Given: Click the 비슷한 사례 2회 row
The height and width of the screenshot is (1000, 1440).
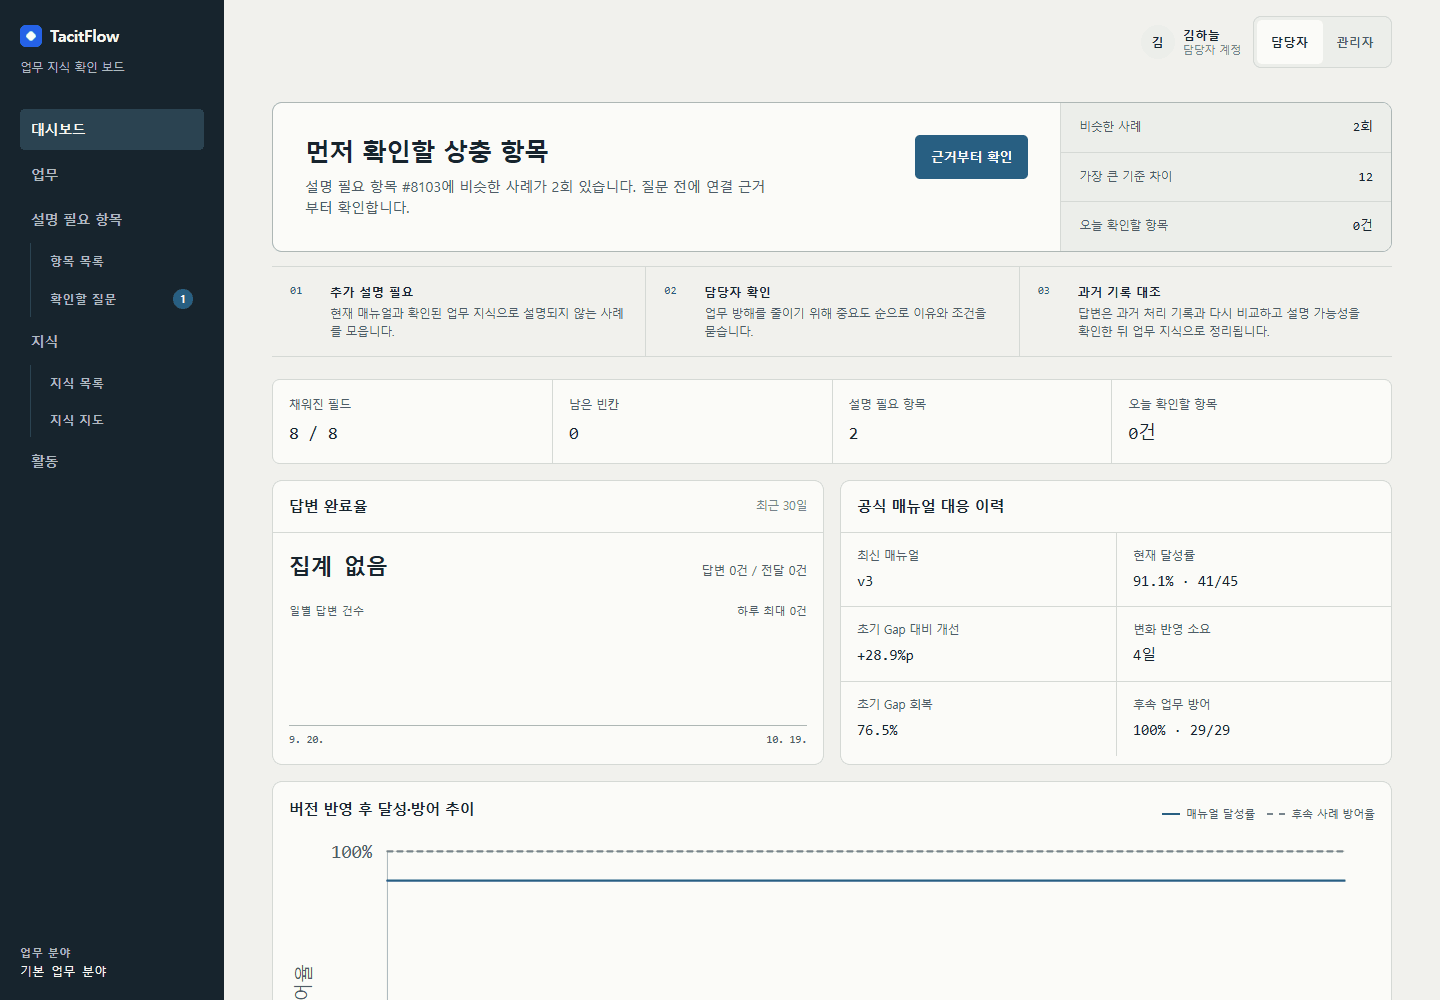Looking at the screenshot, I should 1226,127.
